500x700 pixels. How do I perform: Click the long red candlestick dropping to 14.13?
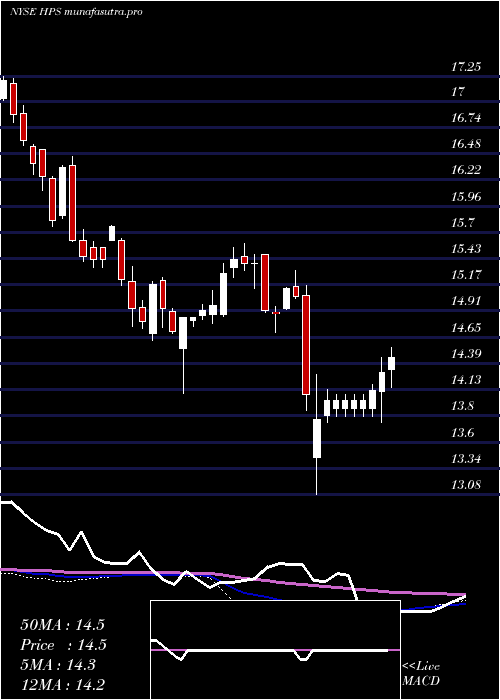point(306,345)
